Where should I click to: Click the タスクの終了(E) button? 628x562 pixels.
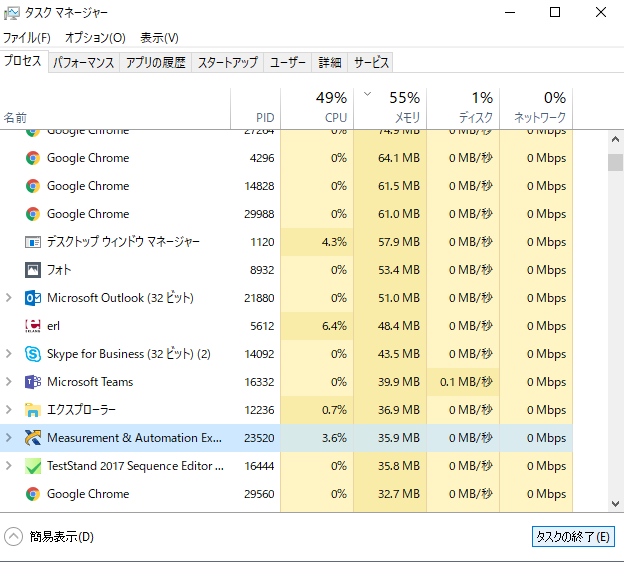[x=573, y=536]
